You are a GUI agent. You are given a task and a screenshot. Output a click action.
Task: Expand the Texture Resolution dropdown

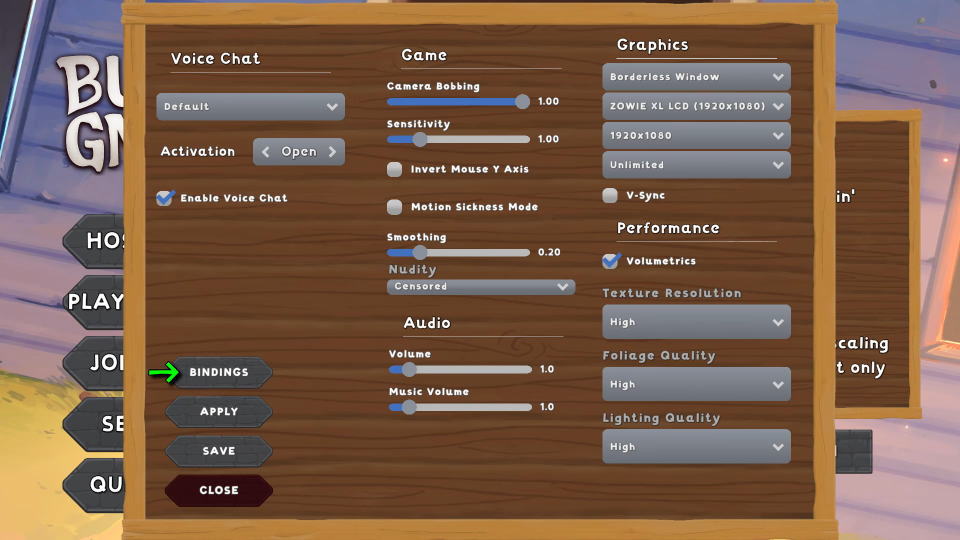pos(696,323)
